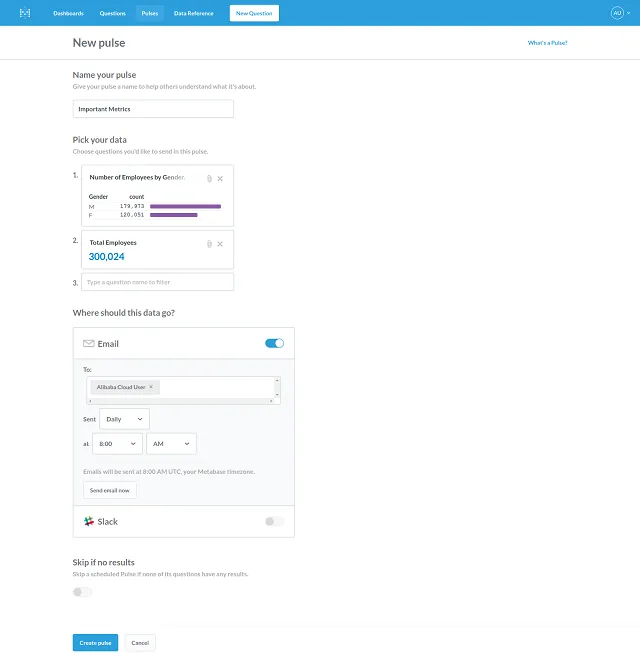Remove the Total Employees card

(220, 244)
